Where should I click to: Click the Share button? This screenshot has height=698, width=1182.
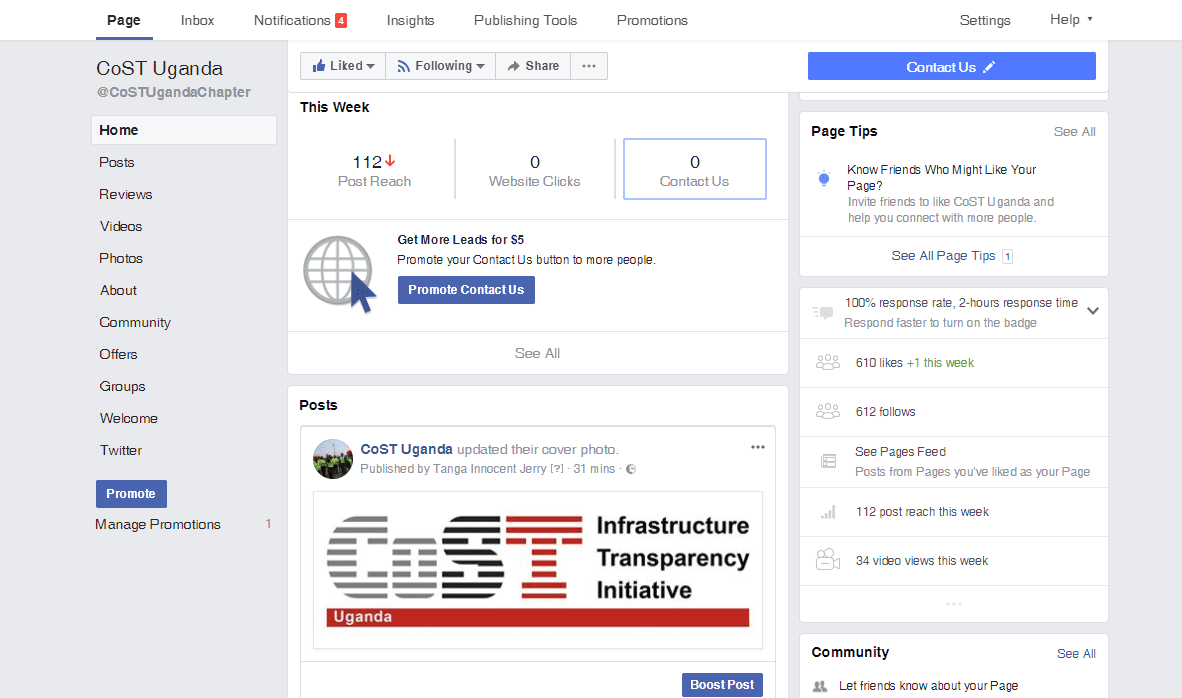[533, 66]
